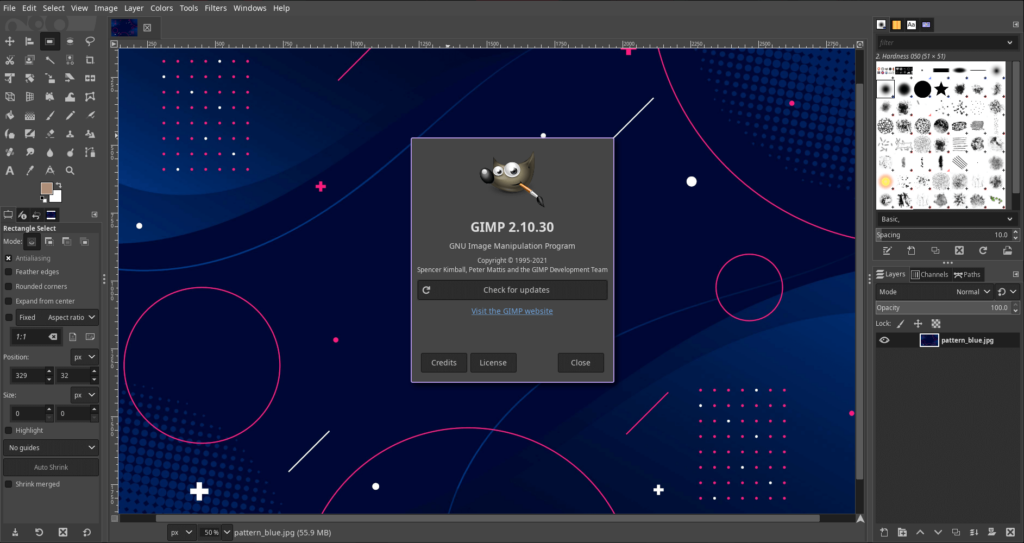Select the Move tool in the toolbox

(x=10, y=41)
